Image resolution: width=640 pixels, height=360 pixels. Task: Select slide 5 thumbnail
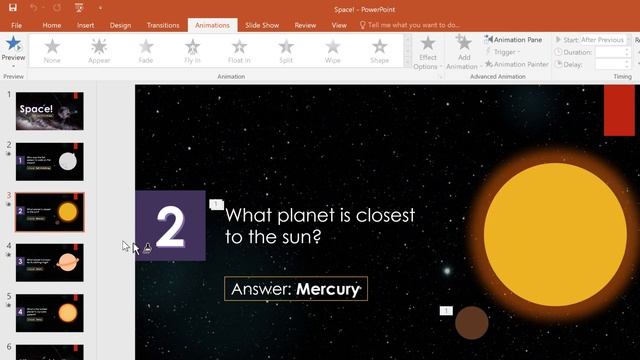click(x=50, y=313)
